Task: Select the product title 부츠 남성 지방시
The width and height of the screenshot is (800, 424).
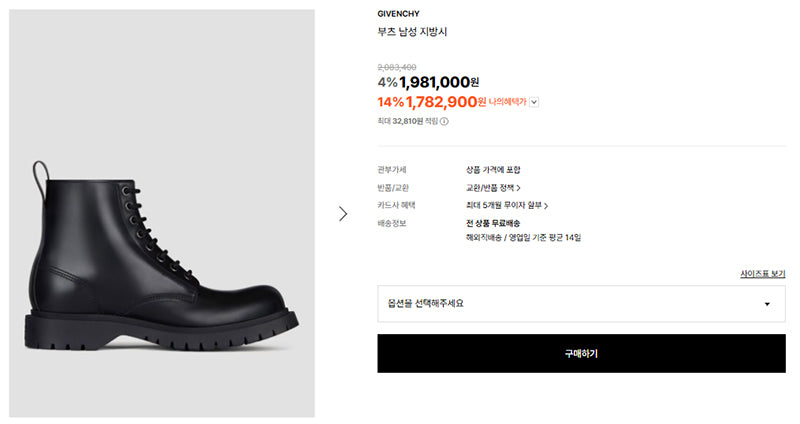Action: click(x=412, y=32)
